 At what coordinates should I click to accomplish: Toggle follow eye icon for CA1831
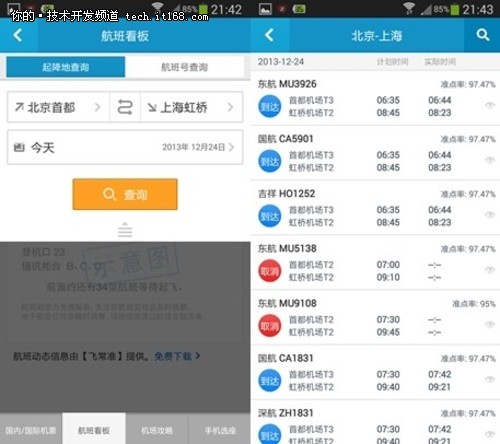(490, 379)
